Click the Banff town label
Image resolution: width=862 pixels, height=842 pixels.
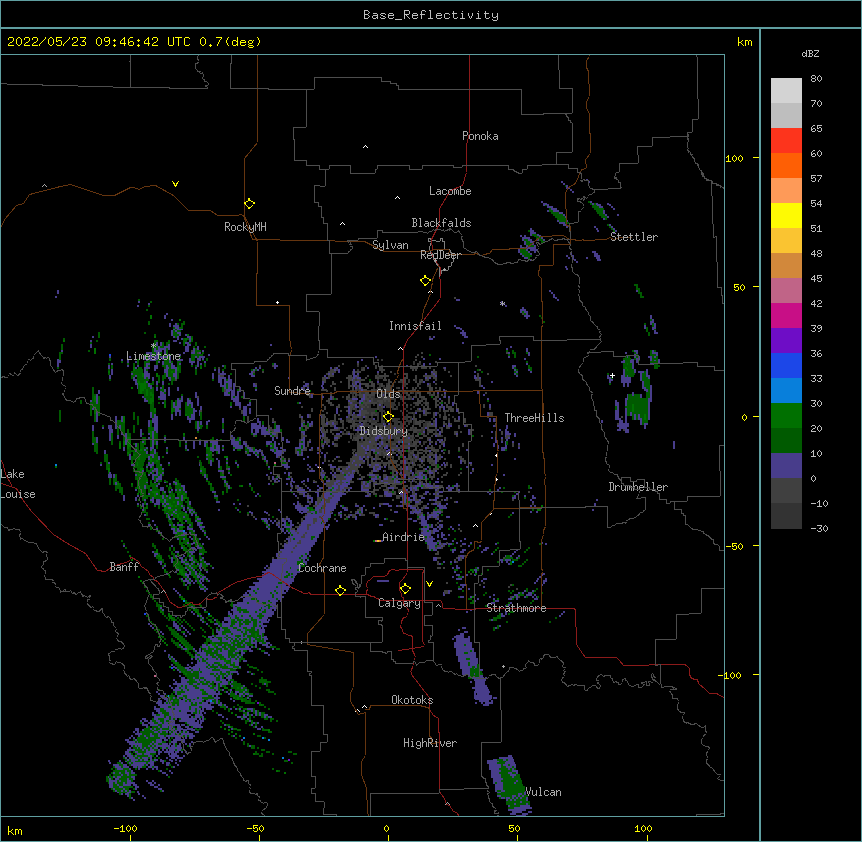[124, 567]
